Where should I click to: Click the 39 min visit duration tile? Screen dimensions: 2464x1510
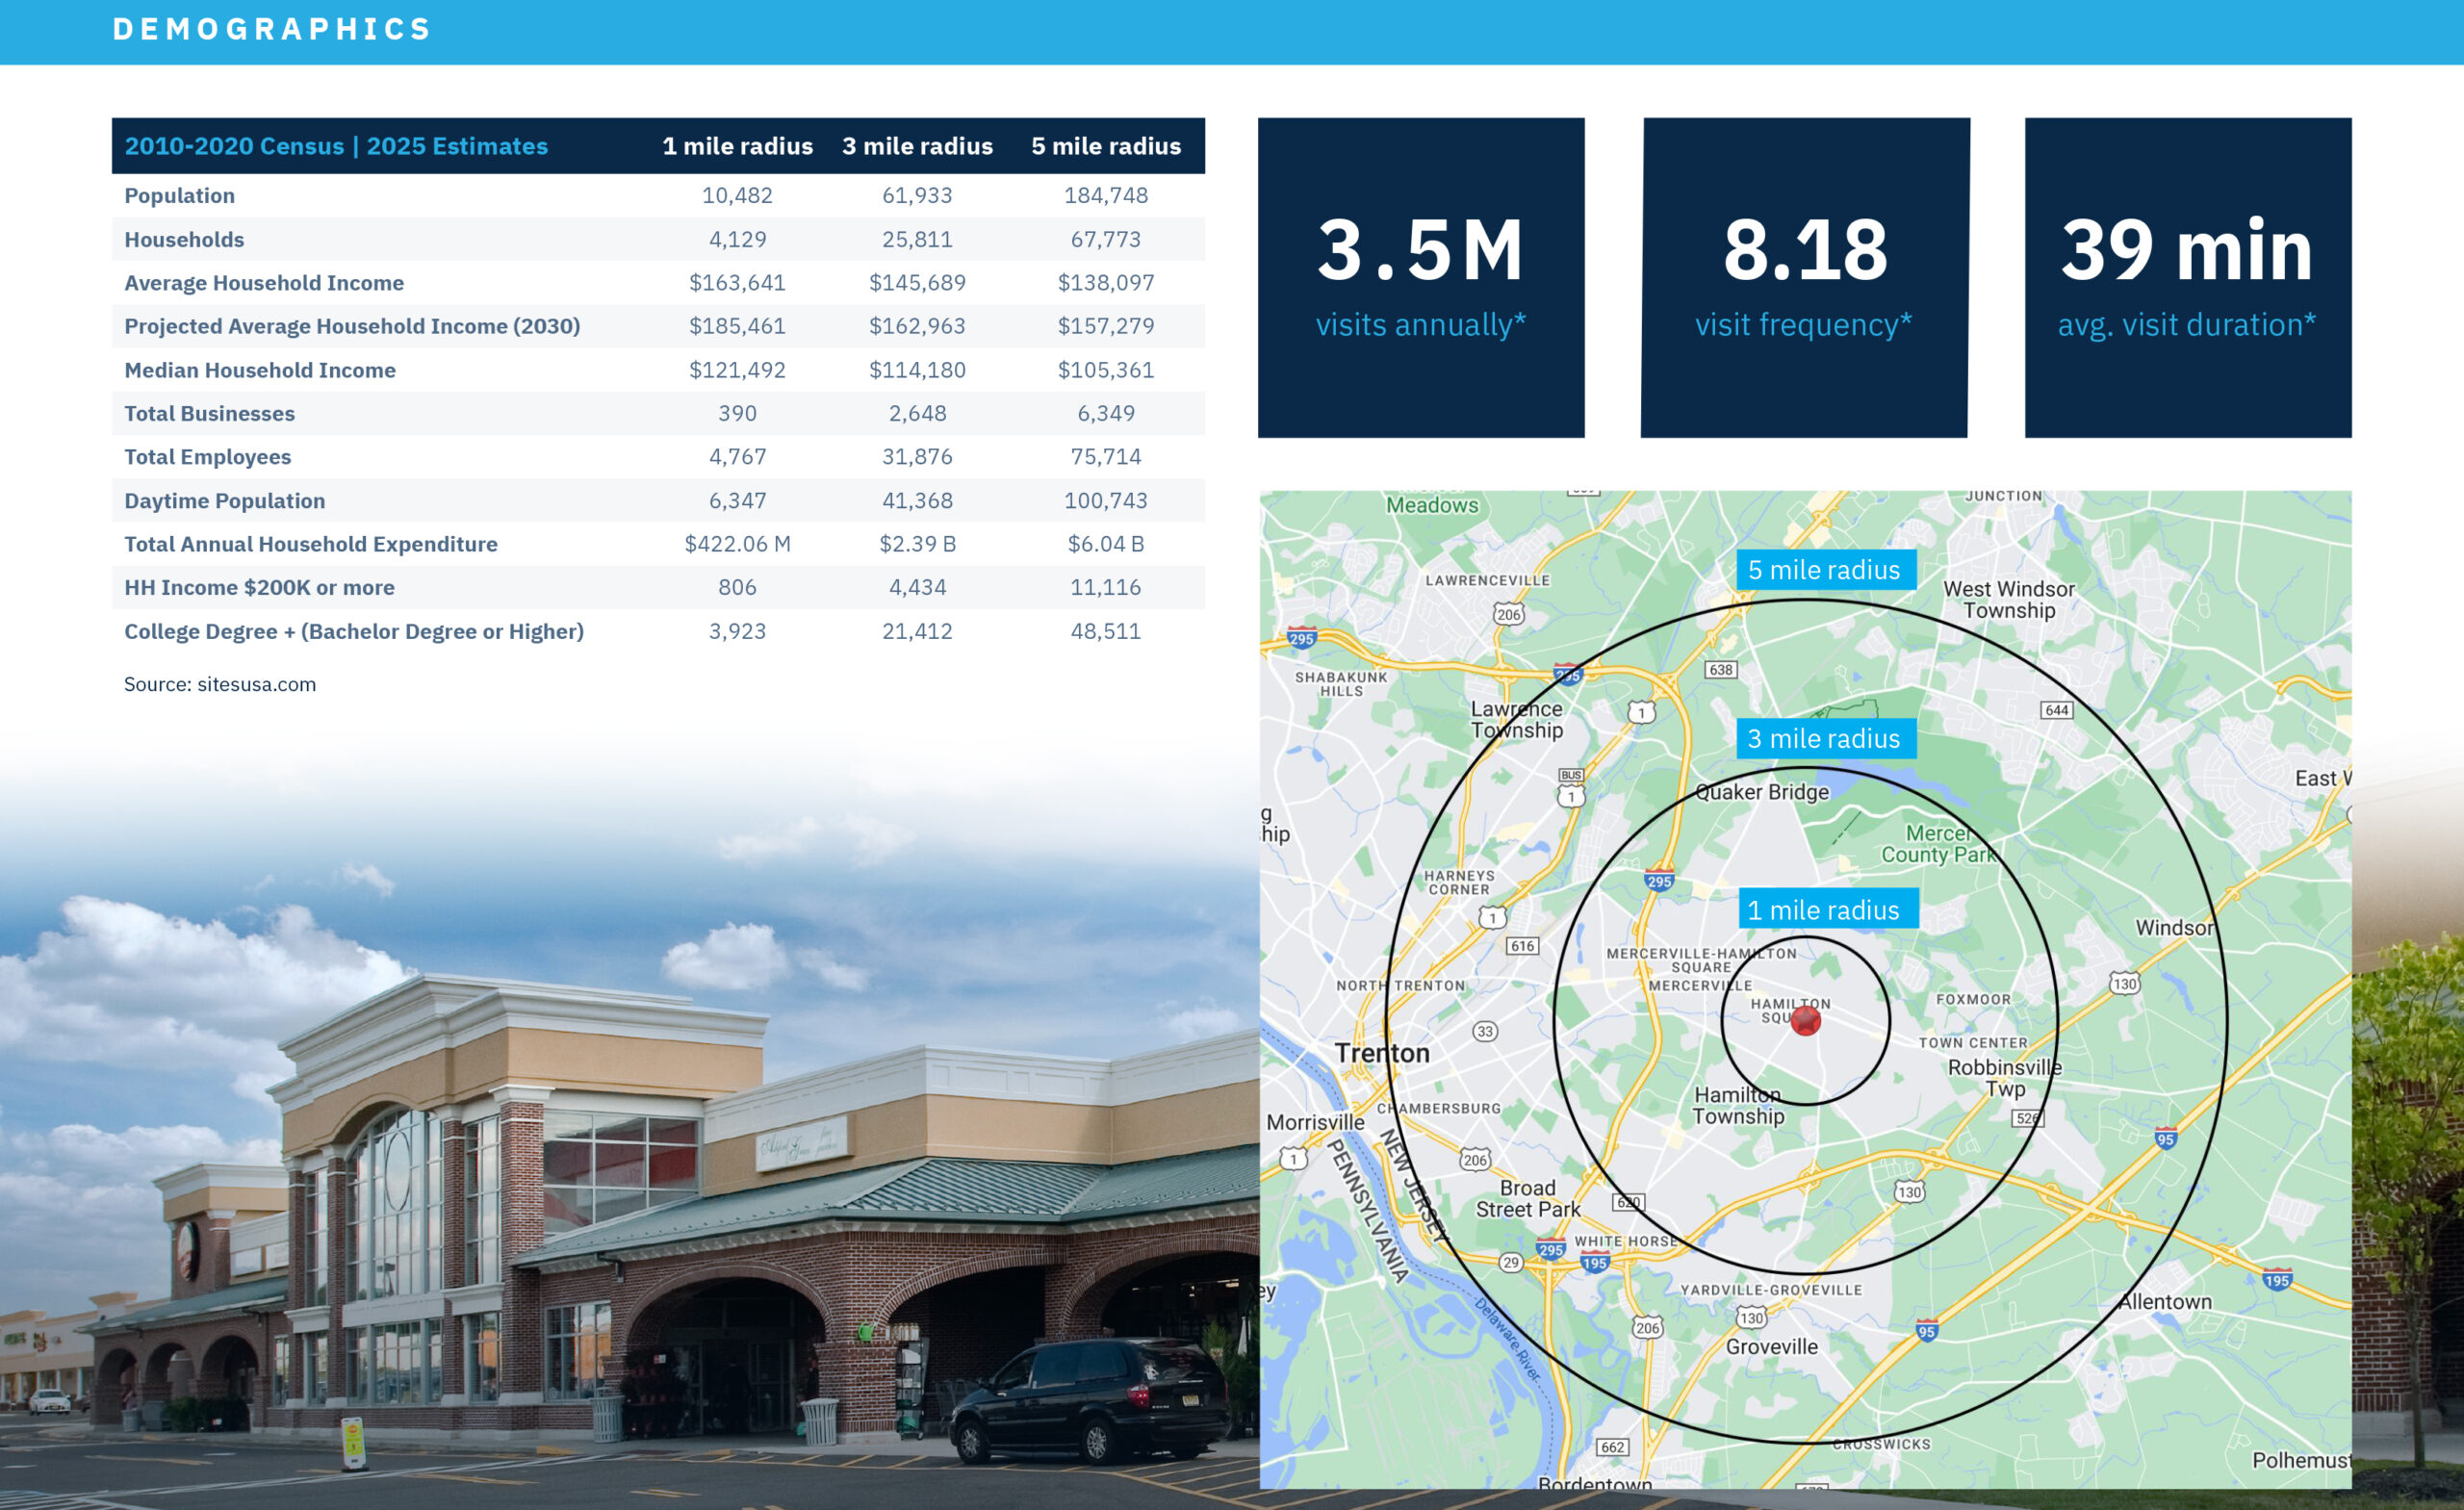point(2187,278)
